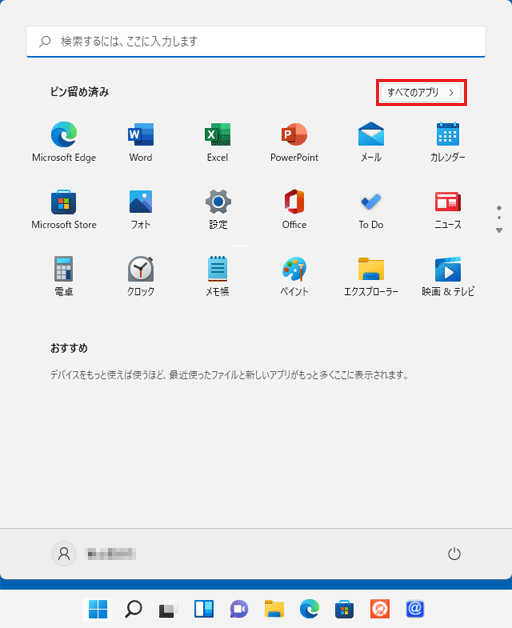Start PowerPoint from the pinned grid
This screenshot has height=628, width=512.
click(294, 142)
